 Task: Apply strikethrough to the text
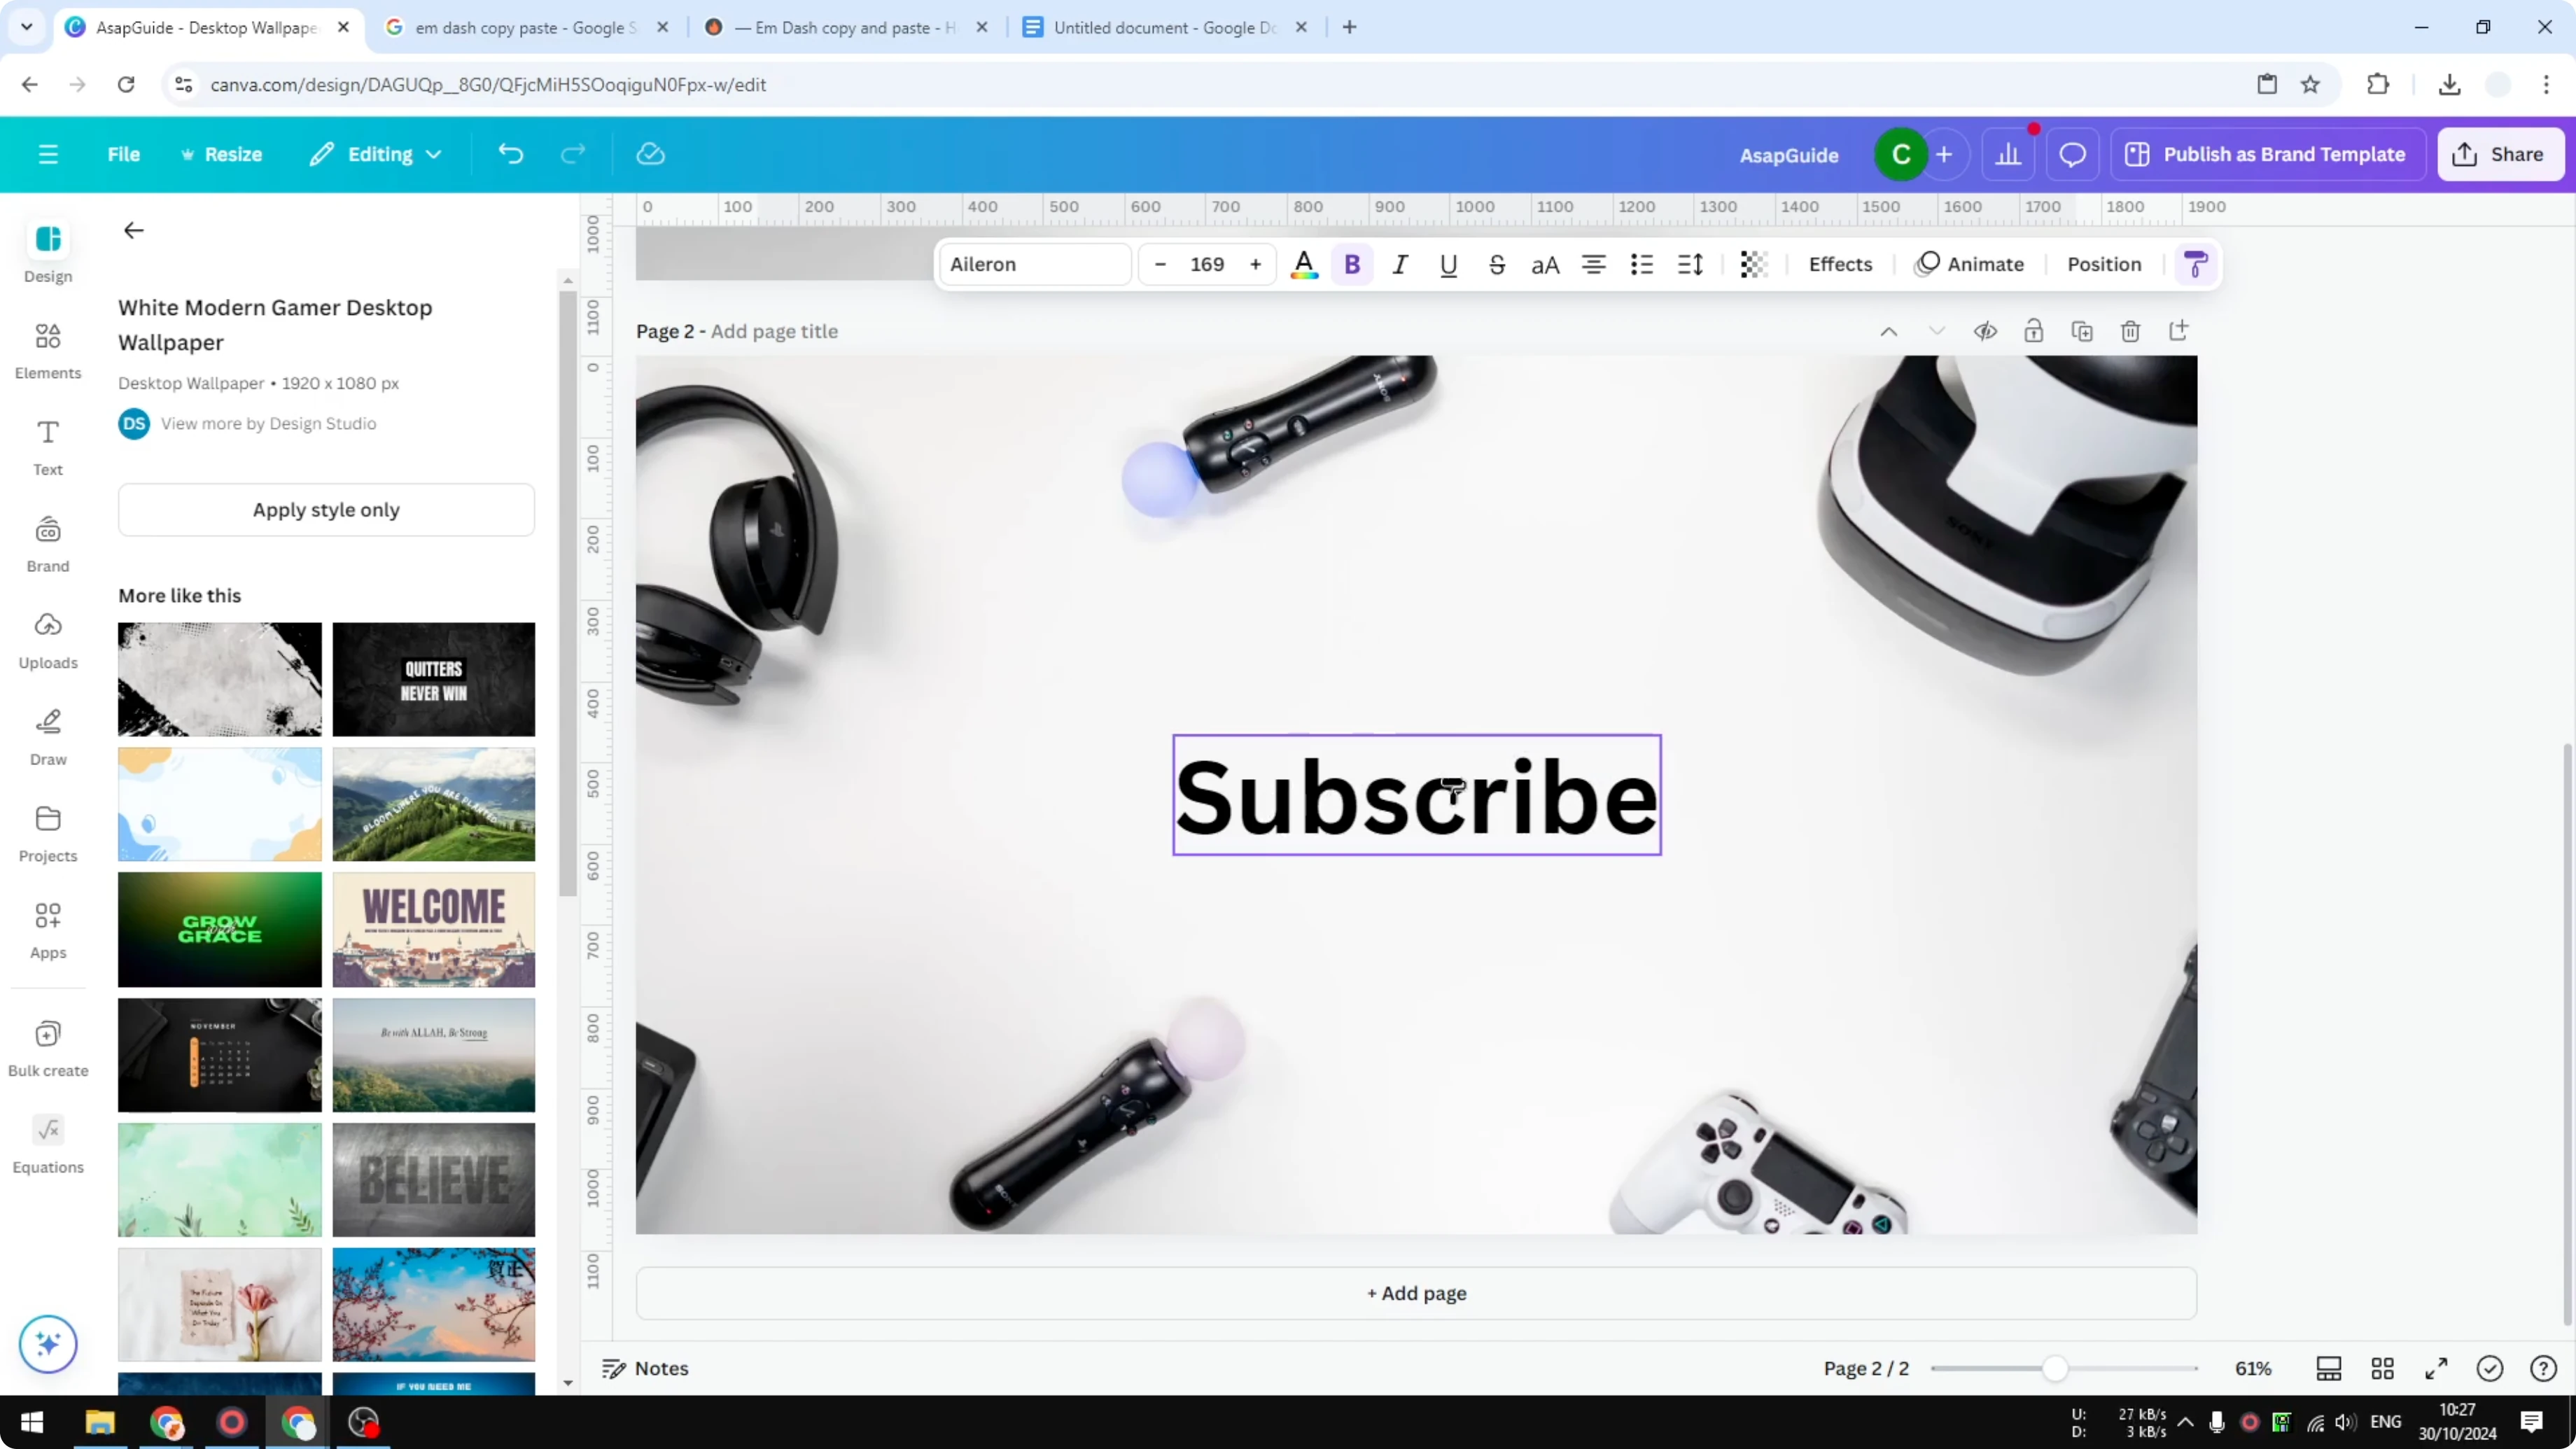(x=1497, y=264)
